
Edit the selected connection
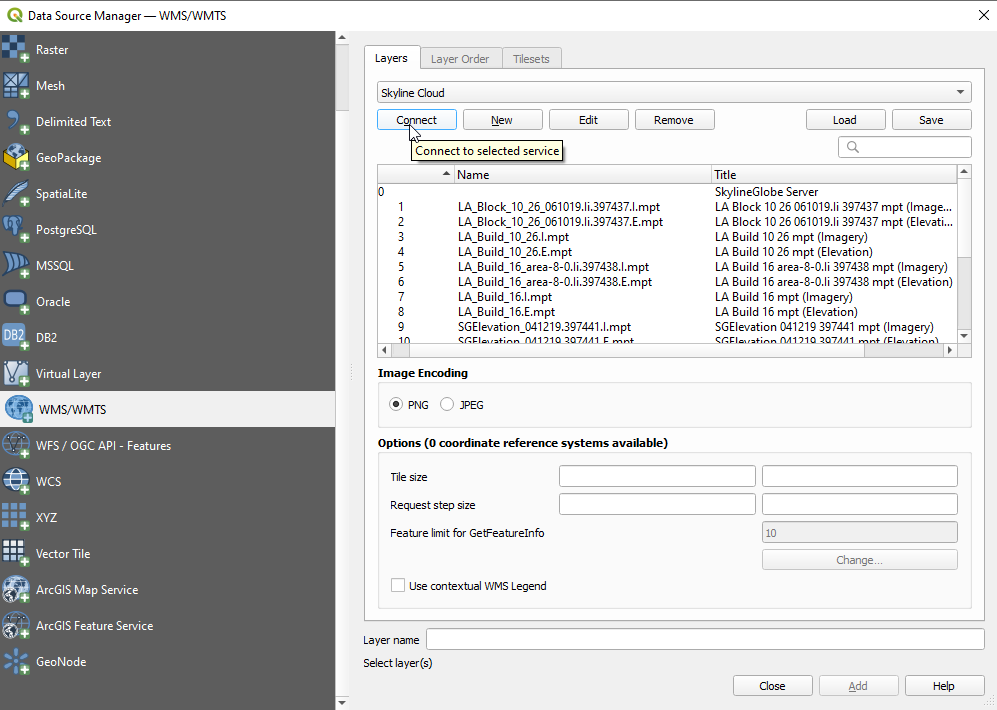588,119
